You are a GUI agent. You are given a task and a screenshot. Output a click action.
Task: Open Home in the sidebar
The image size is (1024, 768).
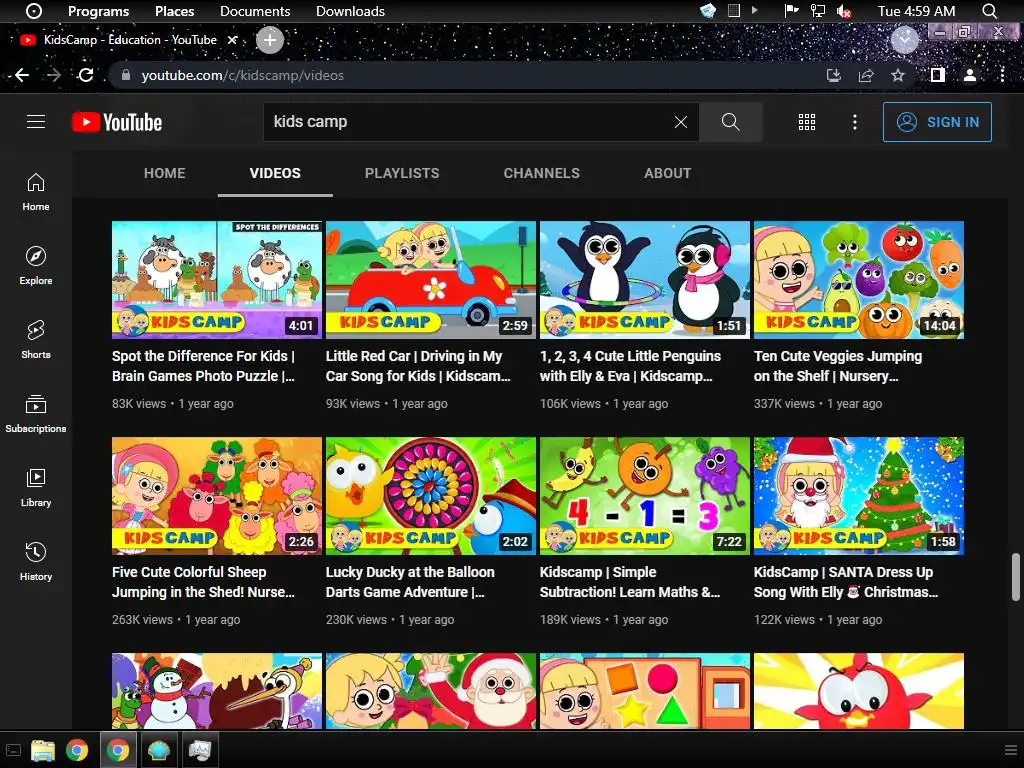pos(36,191)
